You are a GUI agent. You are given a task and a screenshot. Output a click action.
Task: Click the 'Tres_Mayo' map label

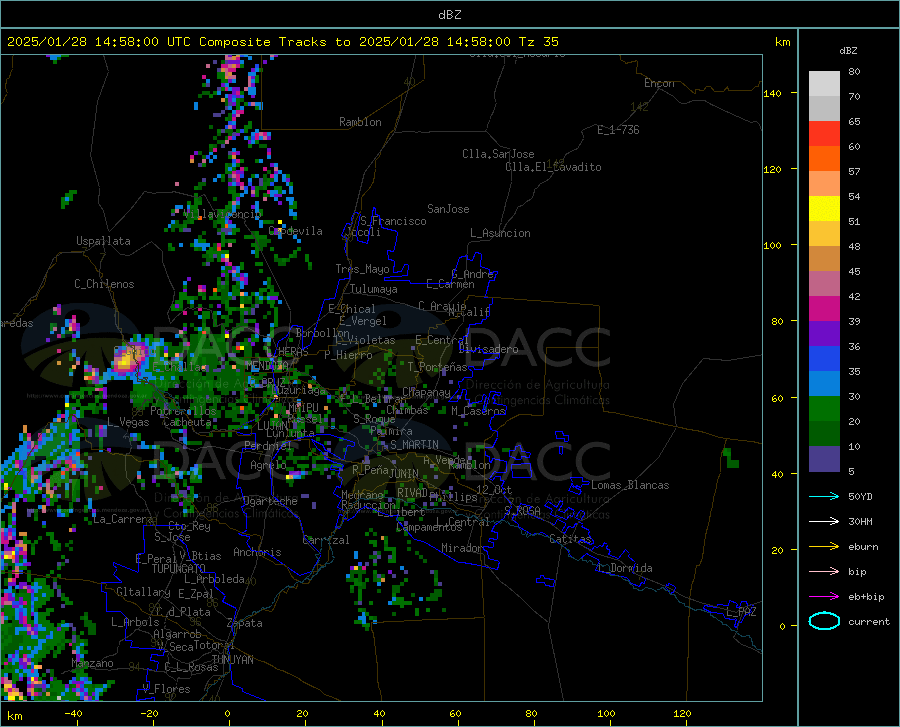pos(362,269)
